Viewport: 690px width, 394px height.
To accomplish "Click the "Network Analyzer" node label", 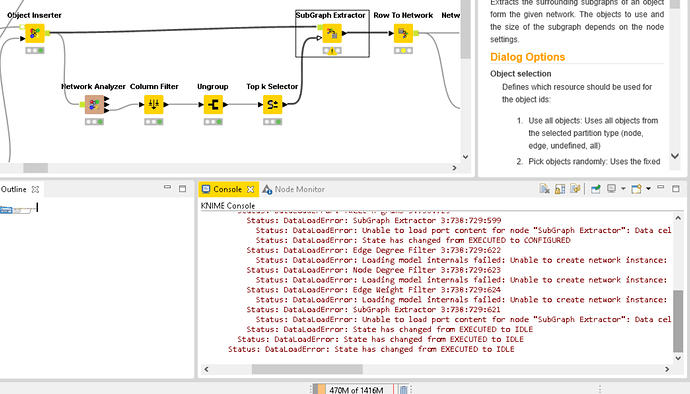I will [93, 87].
